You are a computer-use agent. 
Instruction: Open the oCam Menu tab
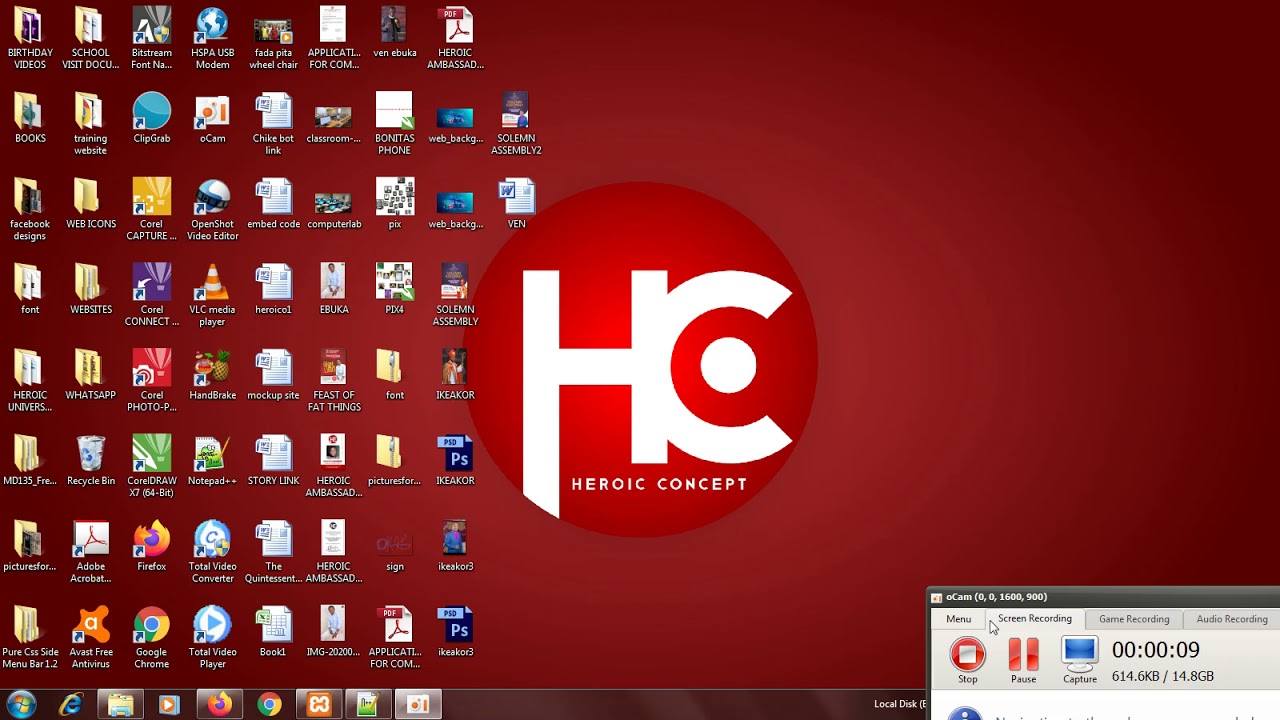coord(958,619)
